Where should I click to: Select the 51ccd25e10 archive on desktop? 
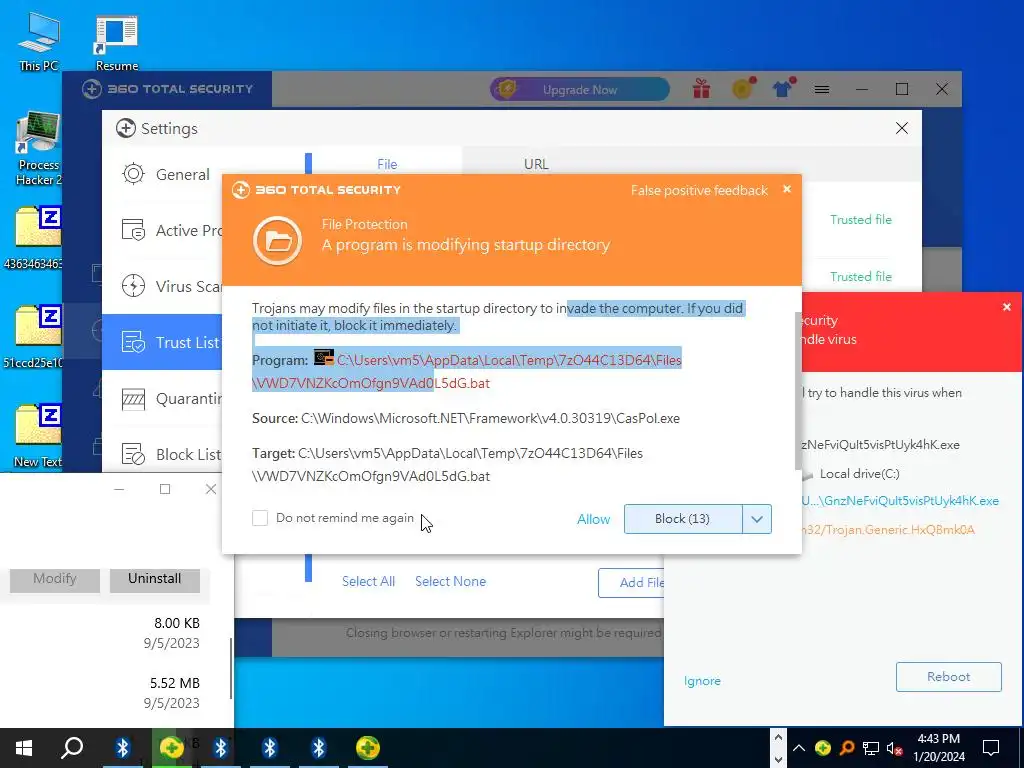[x=34, y=337]
